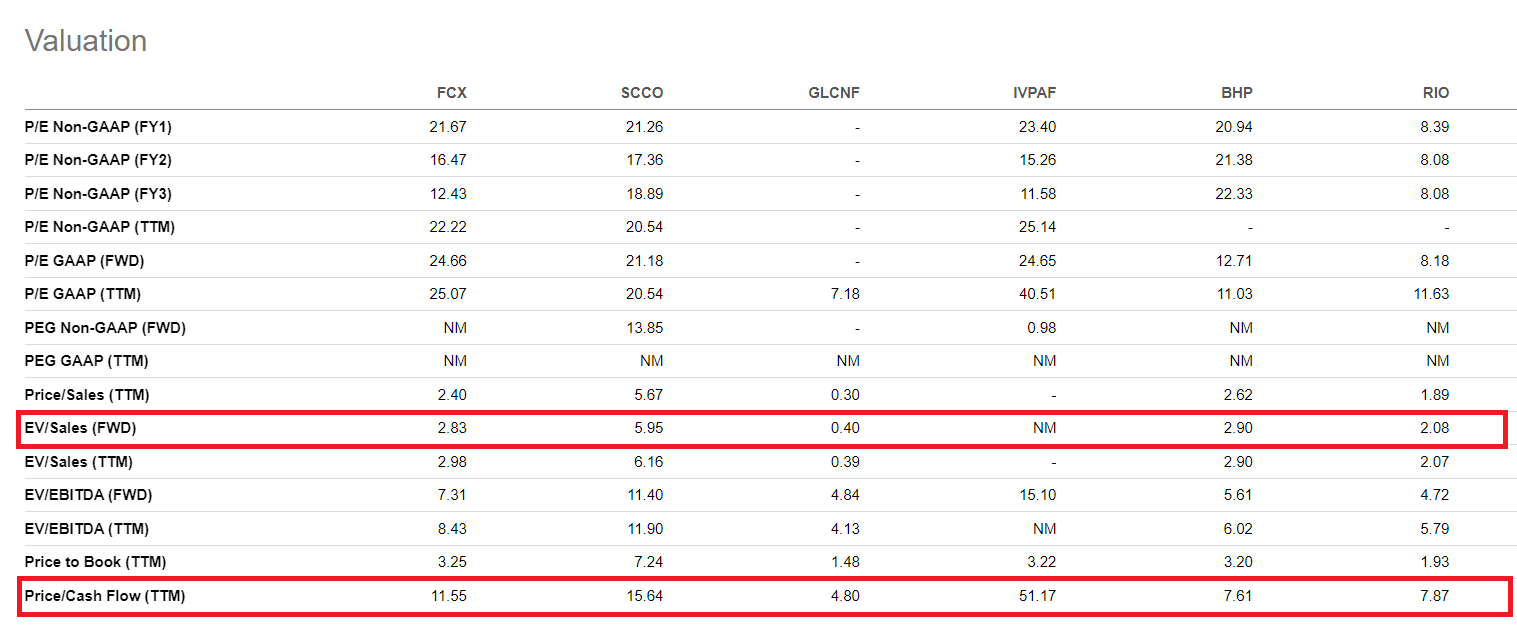Click FCX EV/EBITDA FWD value 7.31
Screen dimensions: 1517x633
452,495
